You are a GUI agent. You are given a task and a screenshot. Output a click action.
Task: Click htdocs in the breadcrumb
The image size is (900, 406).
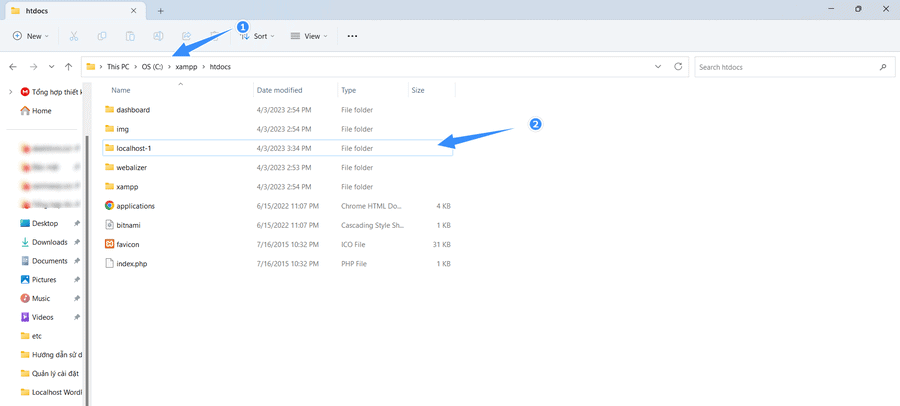pyautogui.click(x=220, y=67)
